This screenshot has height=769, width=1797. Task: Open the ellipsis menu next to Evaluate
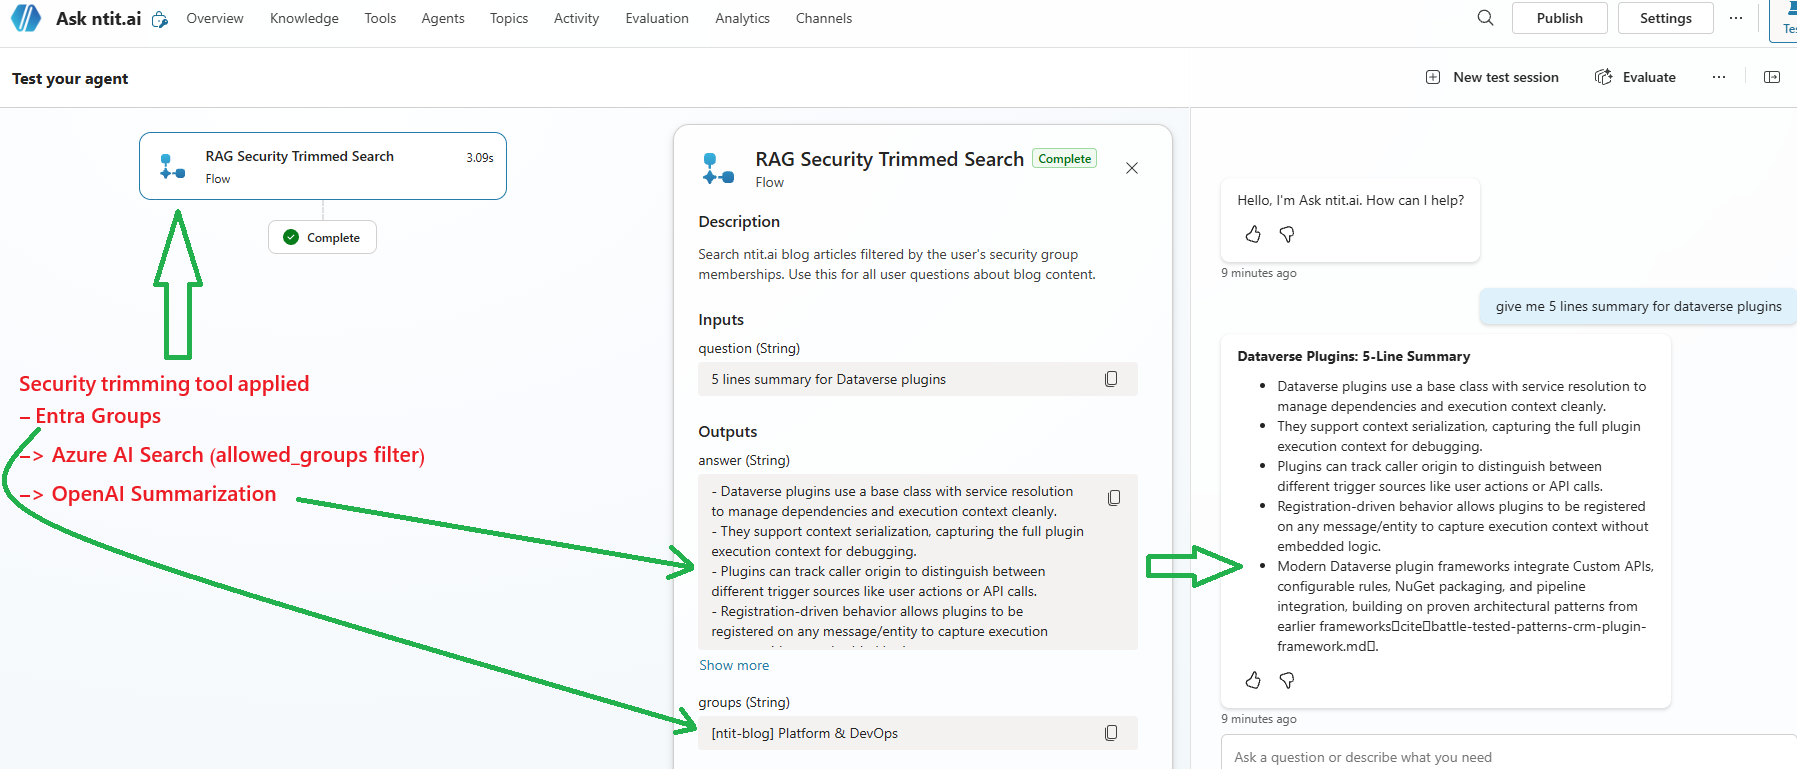pyautogui.click(x=1719, y=77)
